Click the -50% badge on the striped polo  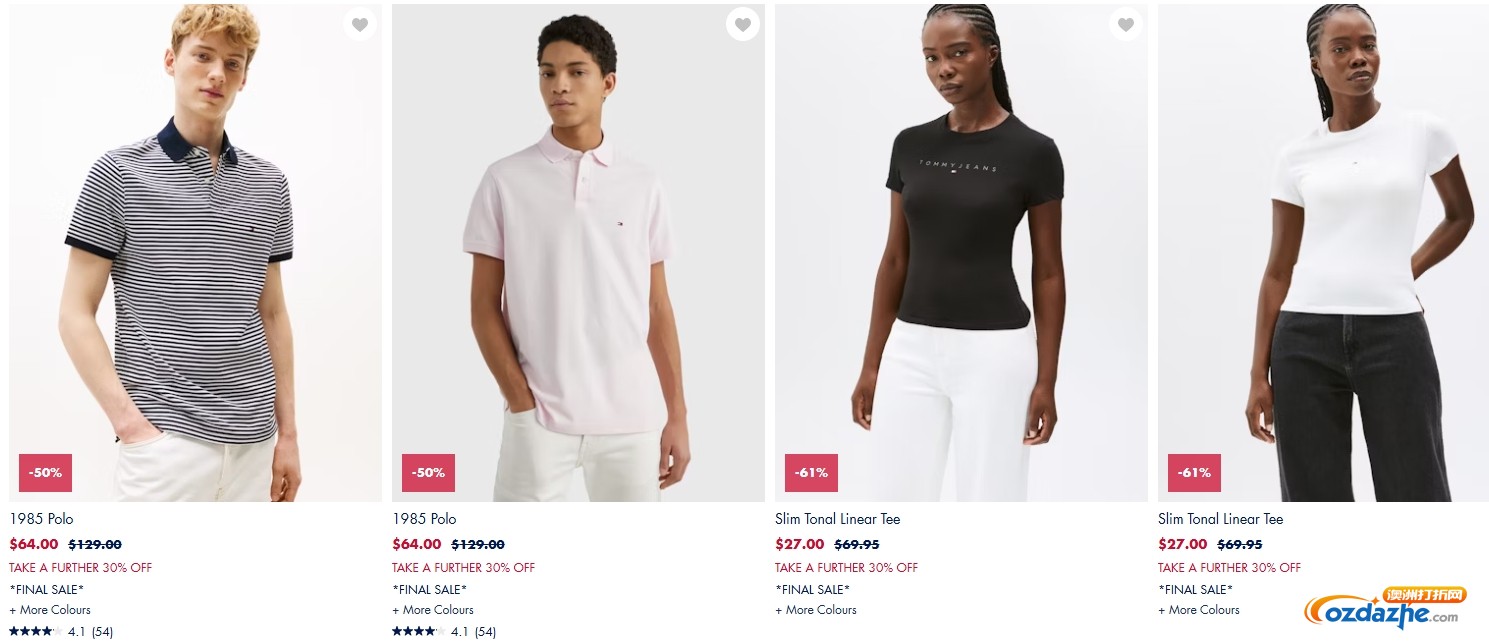click(45, 473)
